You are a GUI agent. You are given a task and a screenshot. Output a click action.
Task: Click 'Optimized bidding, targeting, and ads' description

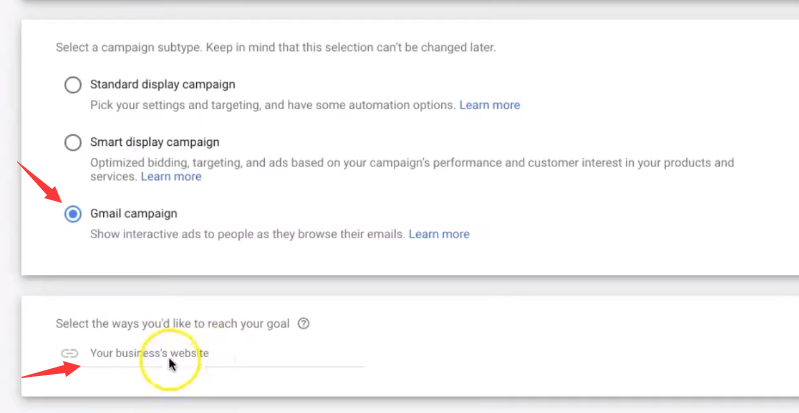[412, 169]
